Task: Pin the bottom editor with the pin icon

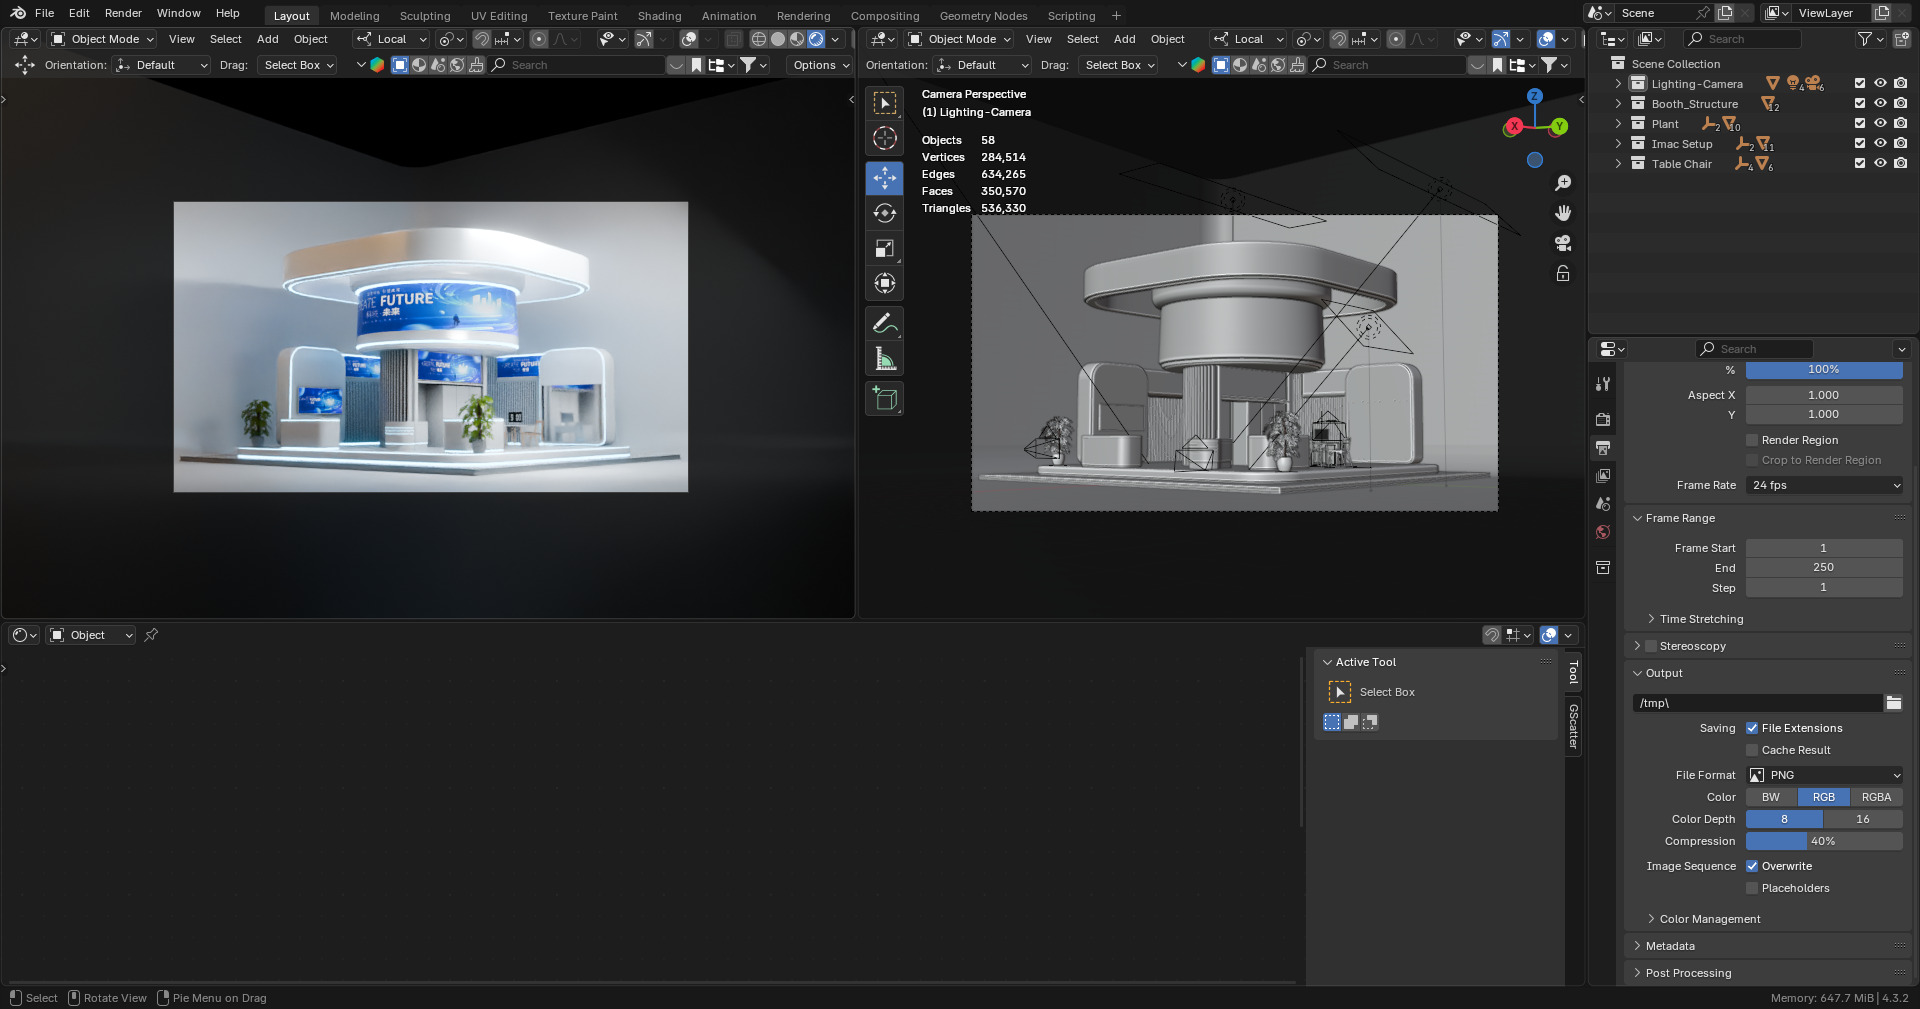Action: click(151, 635)
